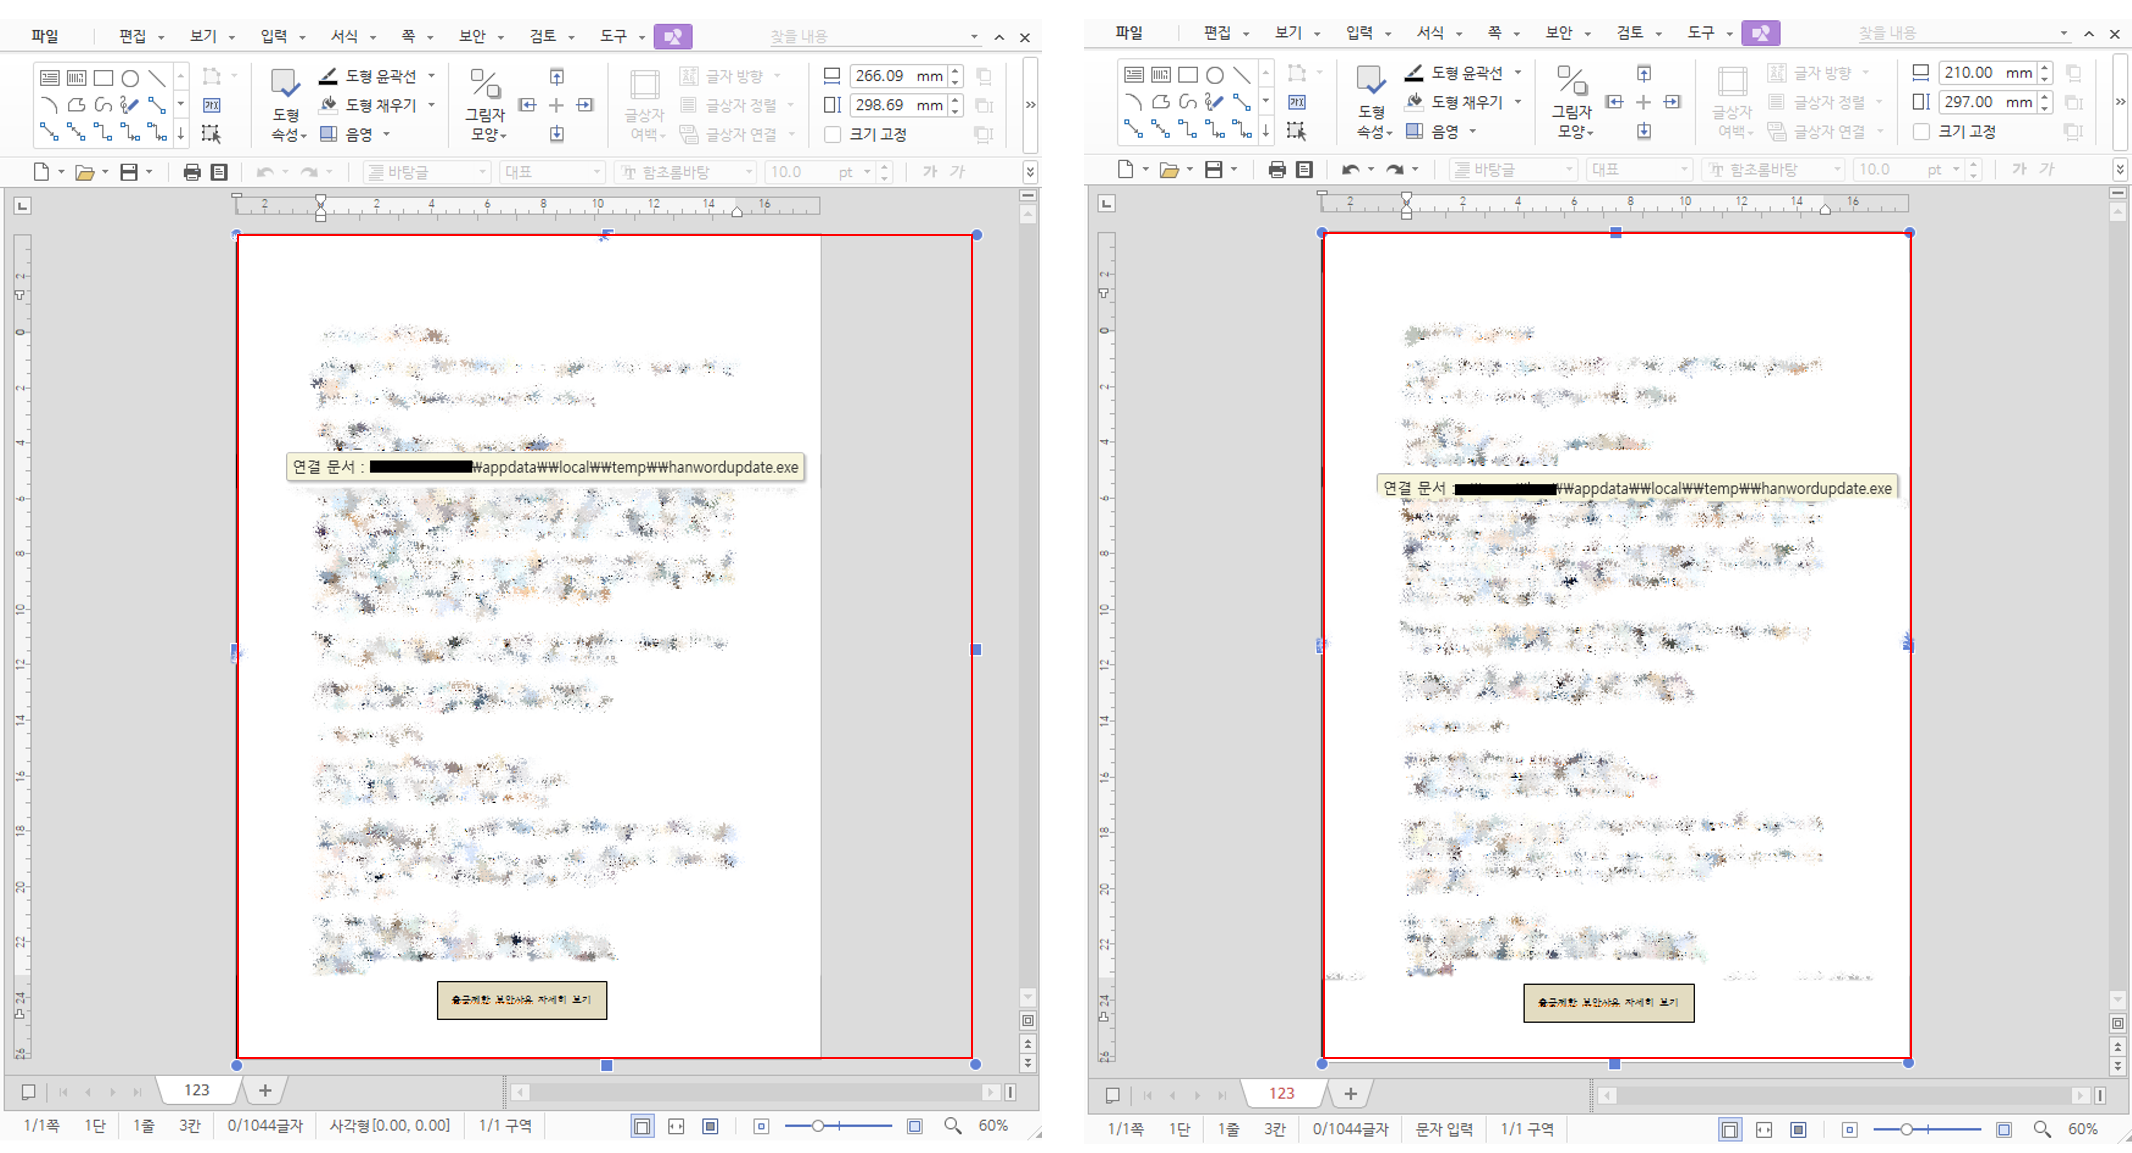Image resolution: width=2132 pixels, height=1153 pixels.
Task: Select freeform curve tool in left window
Action: [x=103, y=105]
